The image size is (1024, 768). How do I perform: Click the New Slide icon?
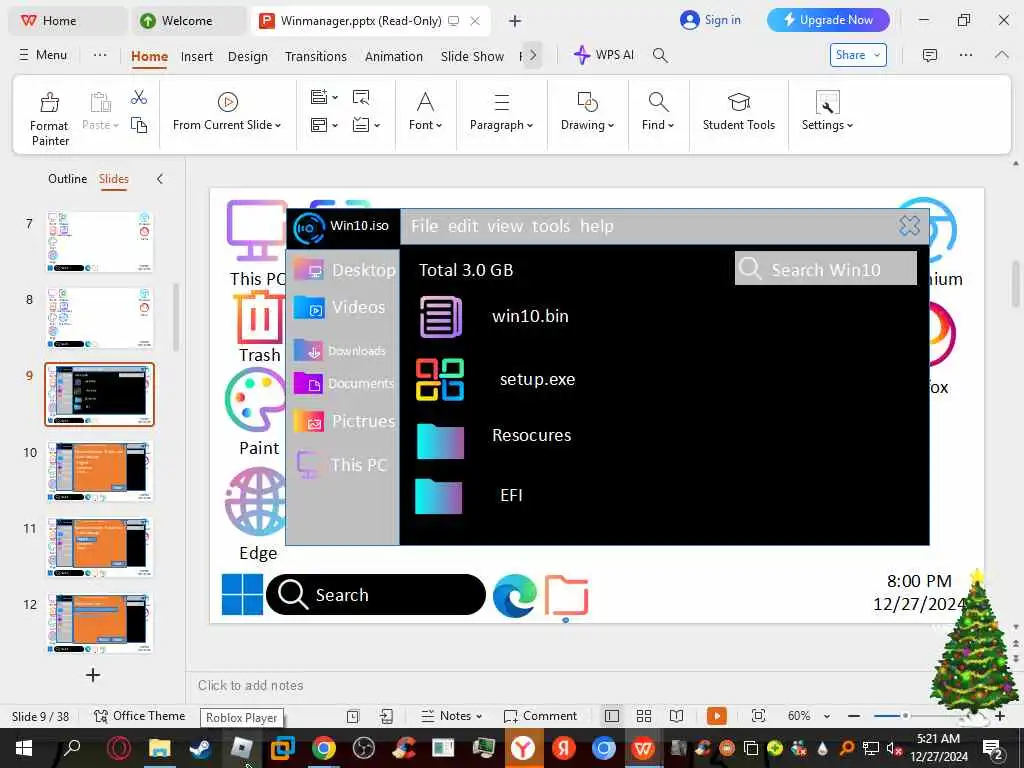(x=319, y=97)
